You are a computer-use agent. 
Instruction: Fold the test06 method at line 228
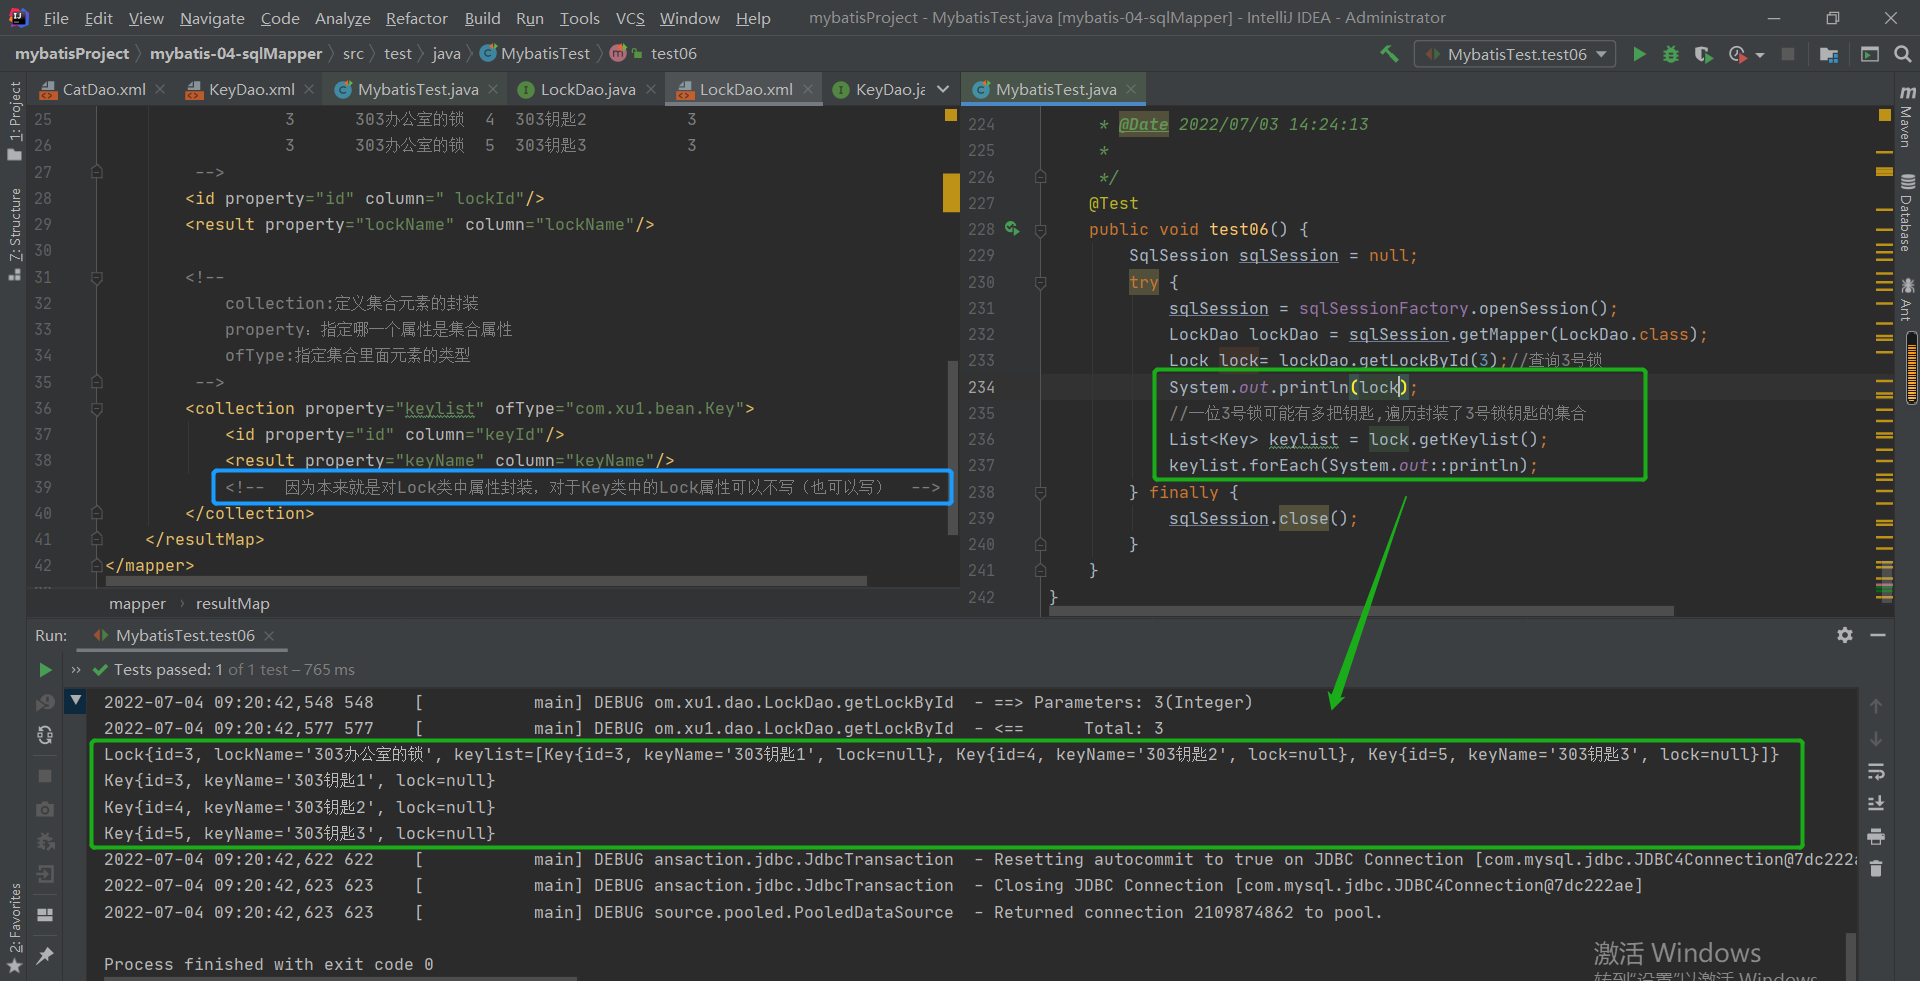click(1040, 230)
